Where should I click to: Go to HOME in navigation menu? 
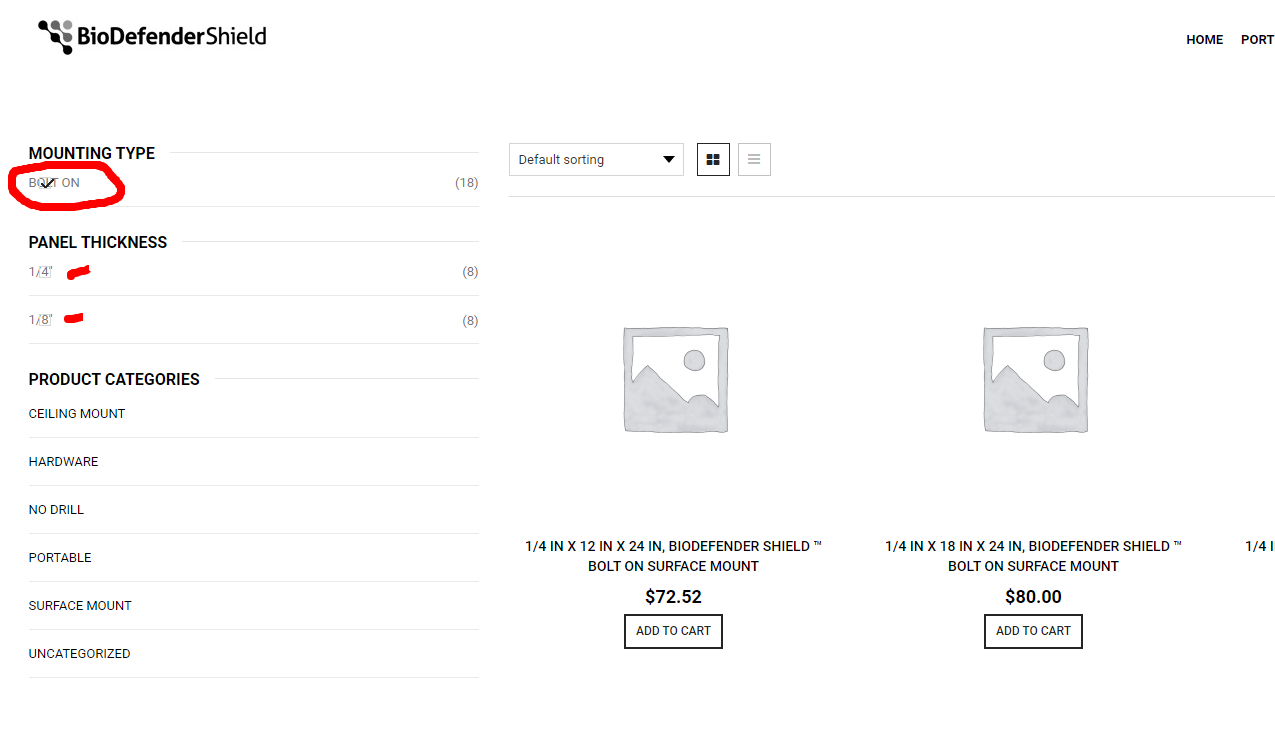(1204, 40)
